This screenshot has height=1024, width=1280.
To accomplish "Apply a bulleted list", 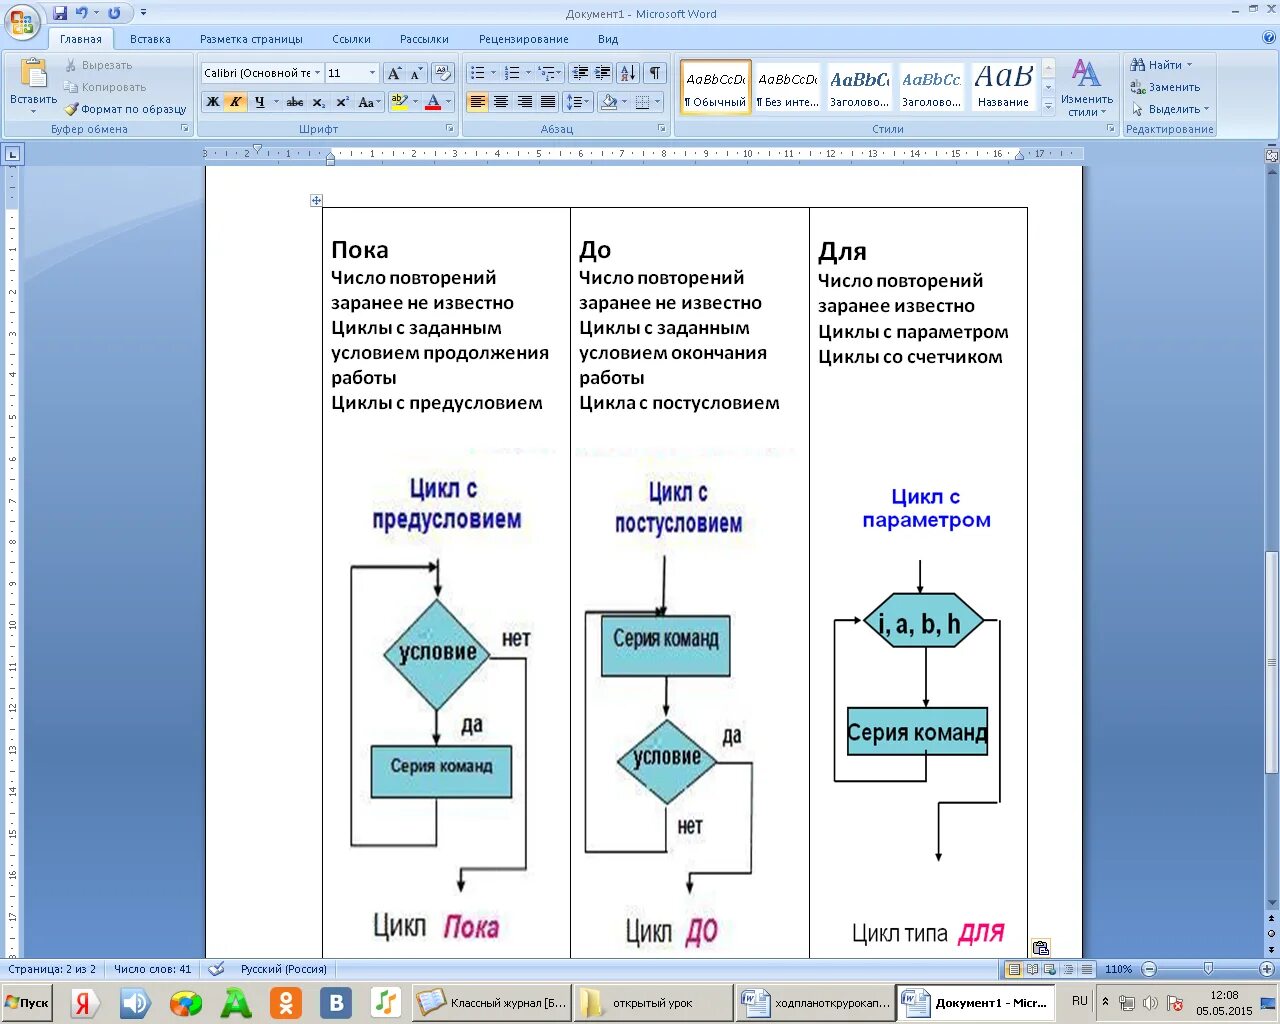I will point(478,73).
